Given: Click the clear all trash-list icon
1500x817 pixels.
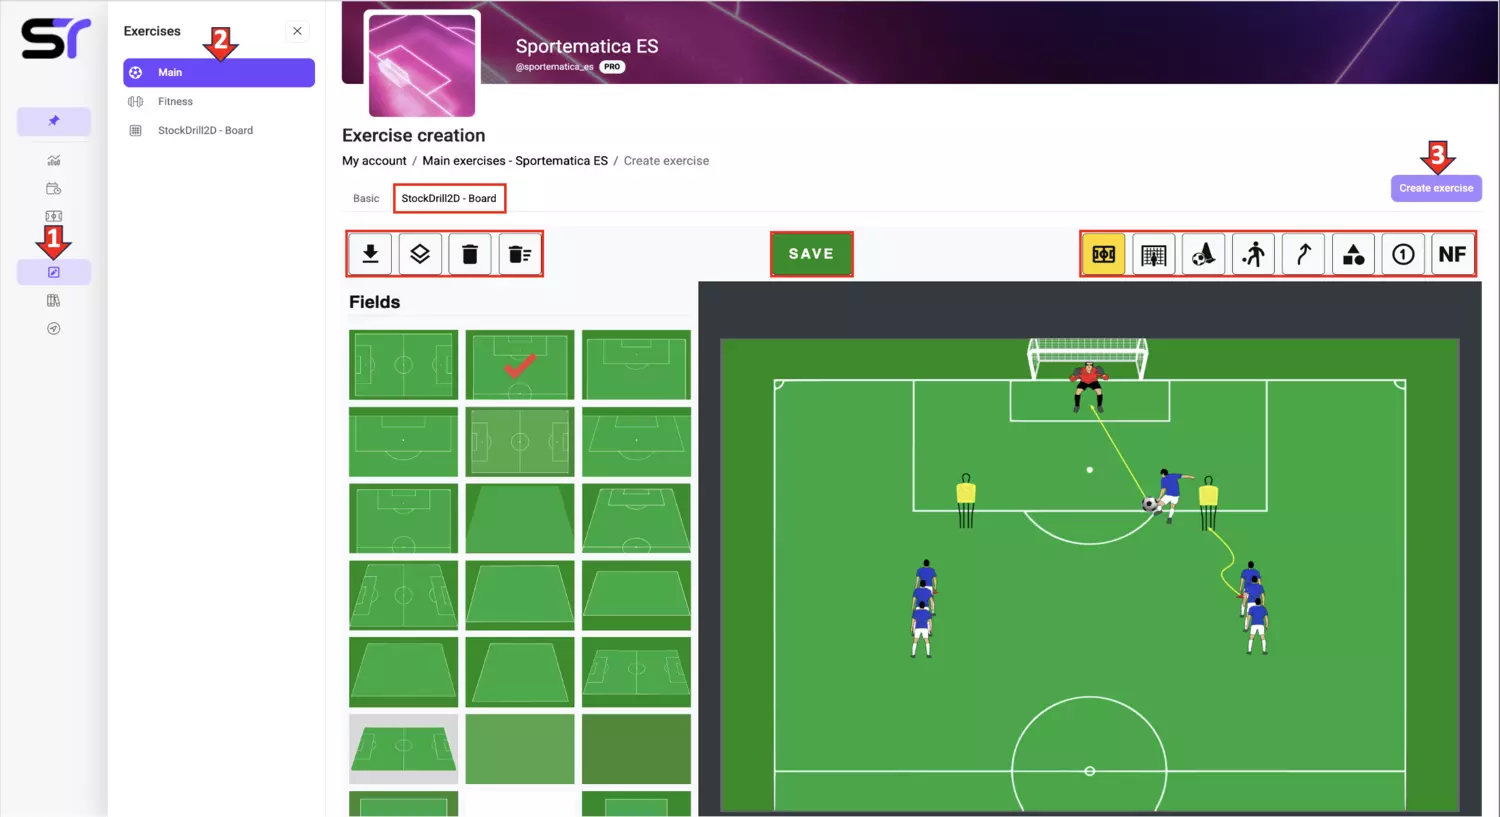Looking at the screenshot, I should pyautogui.click(x=520, y=254).
